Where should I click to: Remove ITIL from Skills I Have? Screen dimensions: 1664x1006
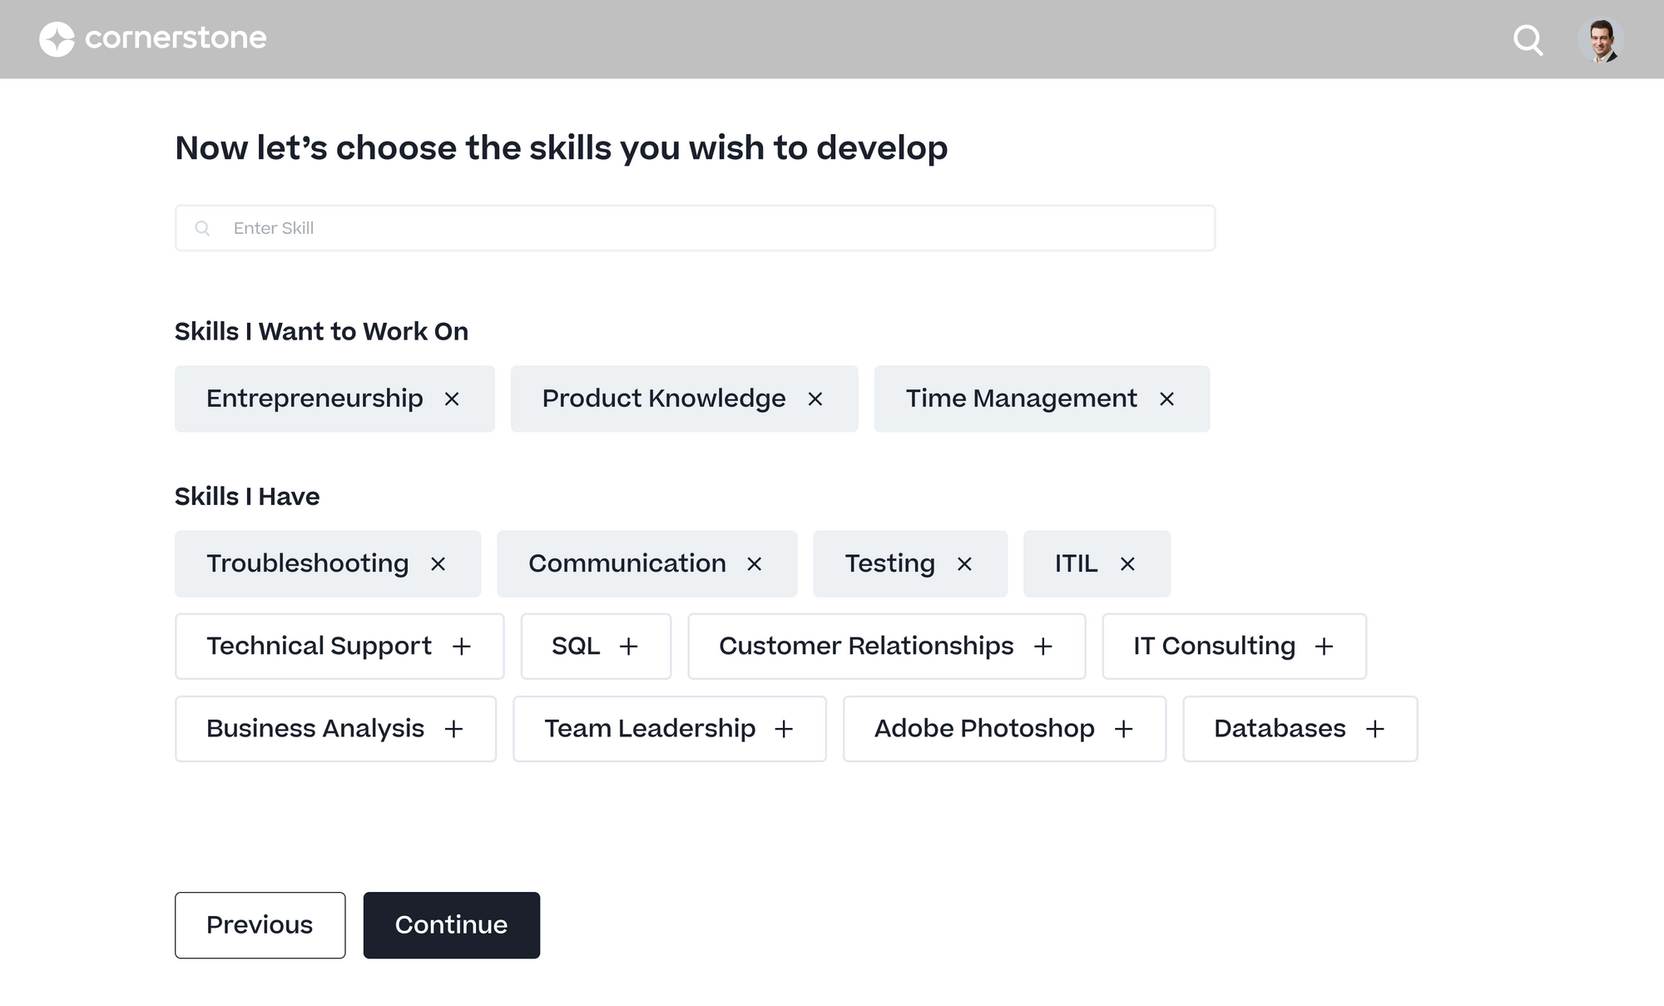pyautogui.click(x=1127, y=563)
